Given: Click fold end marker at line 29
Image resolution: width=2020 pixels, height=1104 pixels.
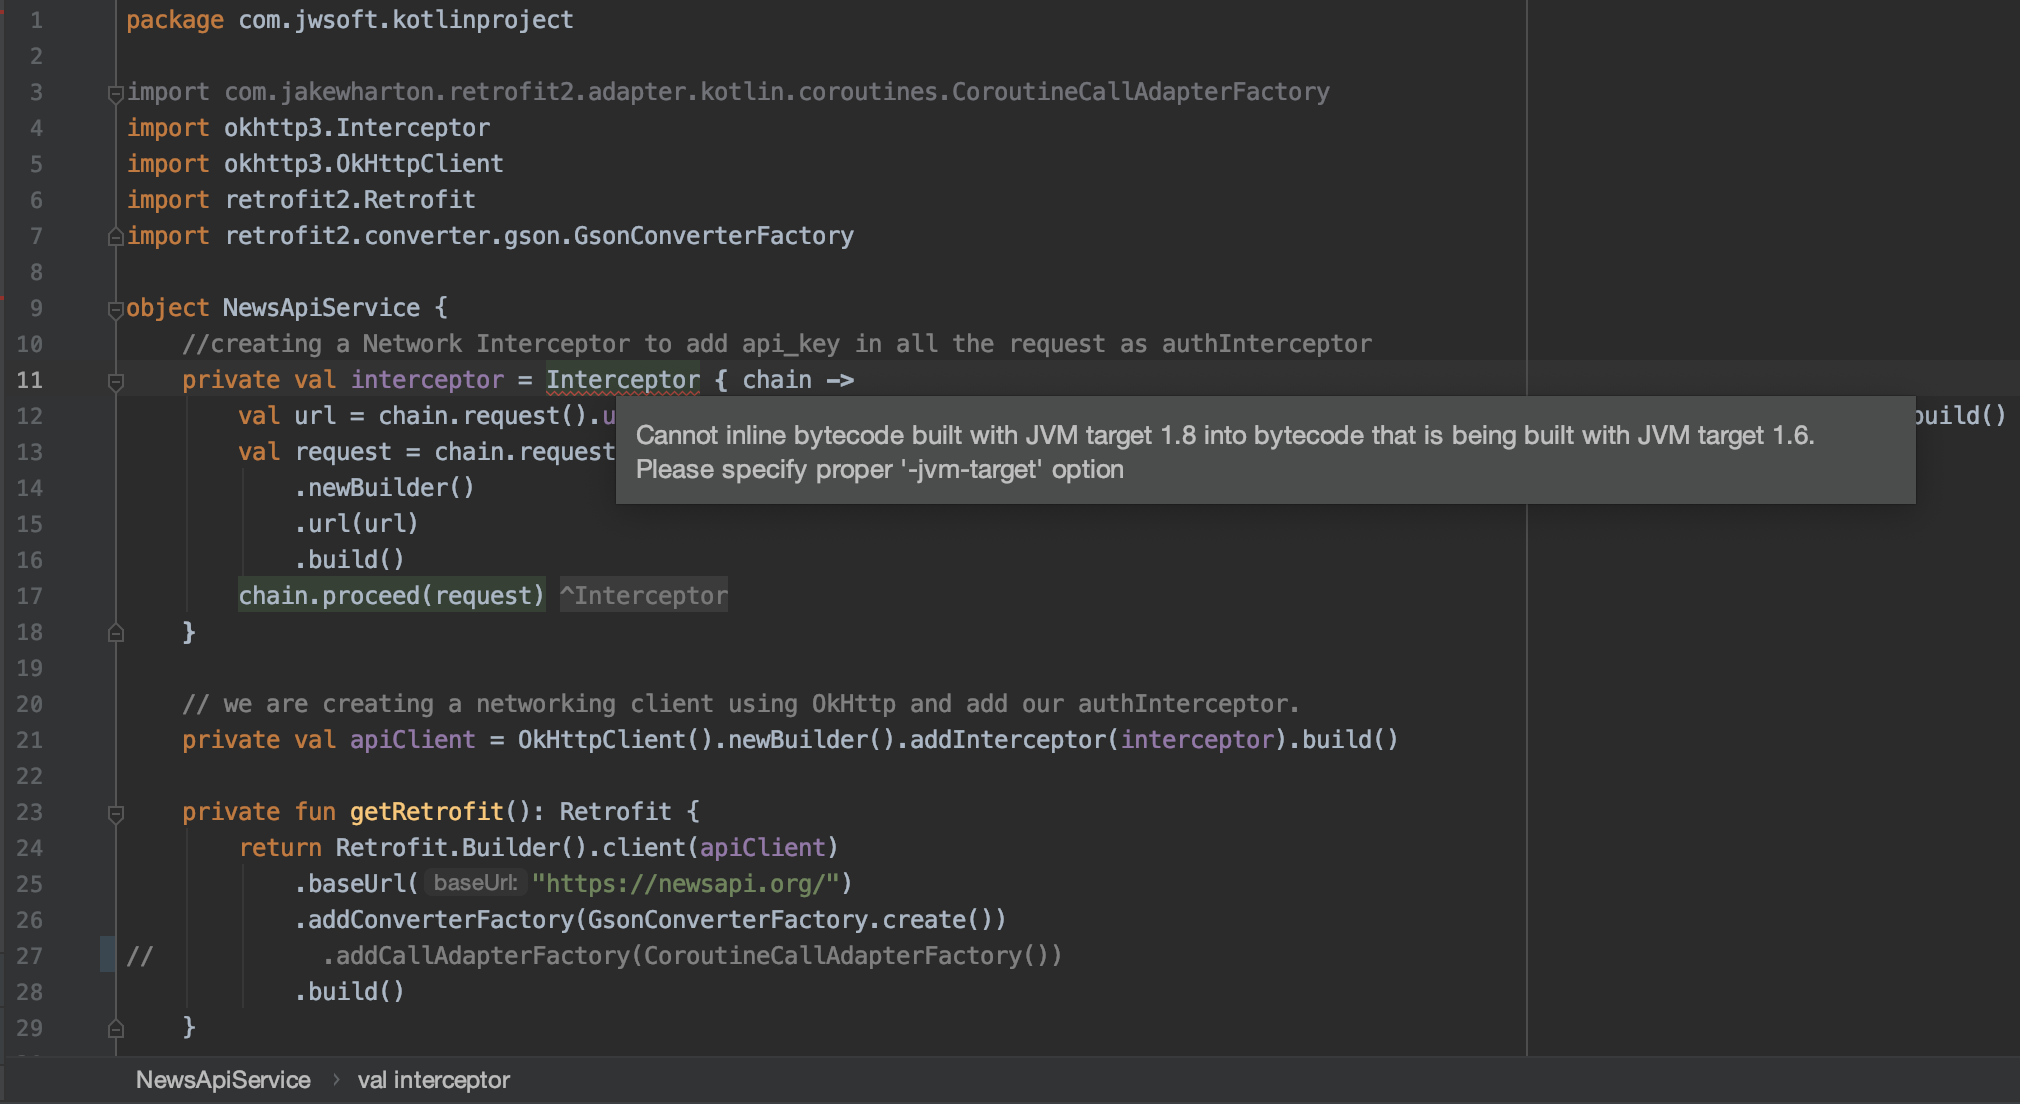Looking at the screenshot, I should [x=115, y=1028].
